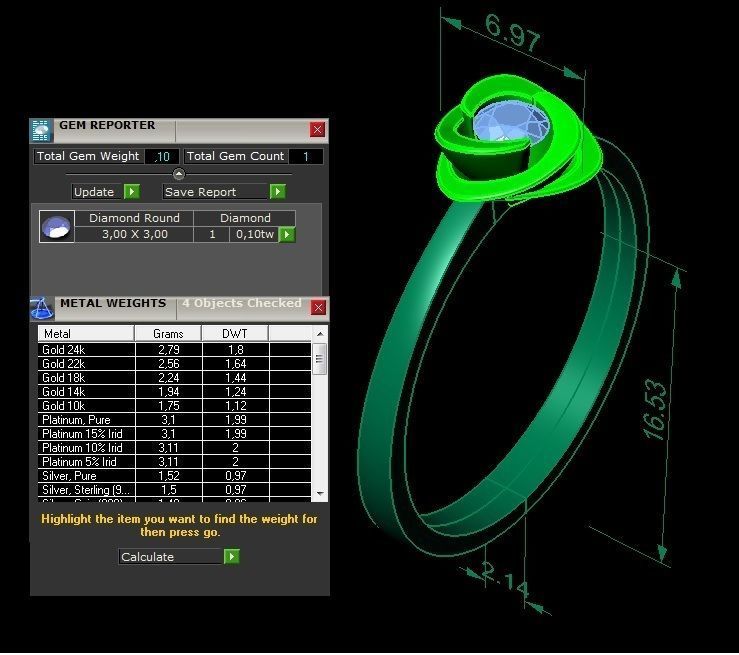Image resolution: width=739 pixels, height=655 pixels.
Task: Click the Gem Reporter panel icon
Action: [x=41, y=131]
